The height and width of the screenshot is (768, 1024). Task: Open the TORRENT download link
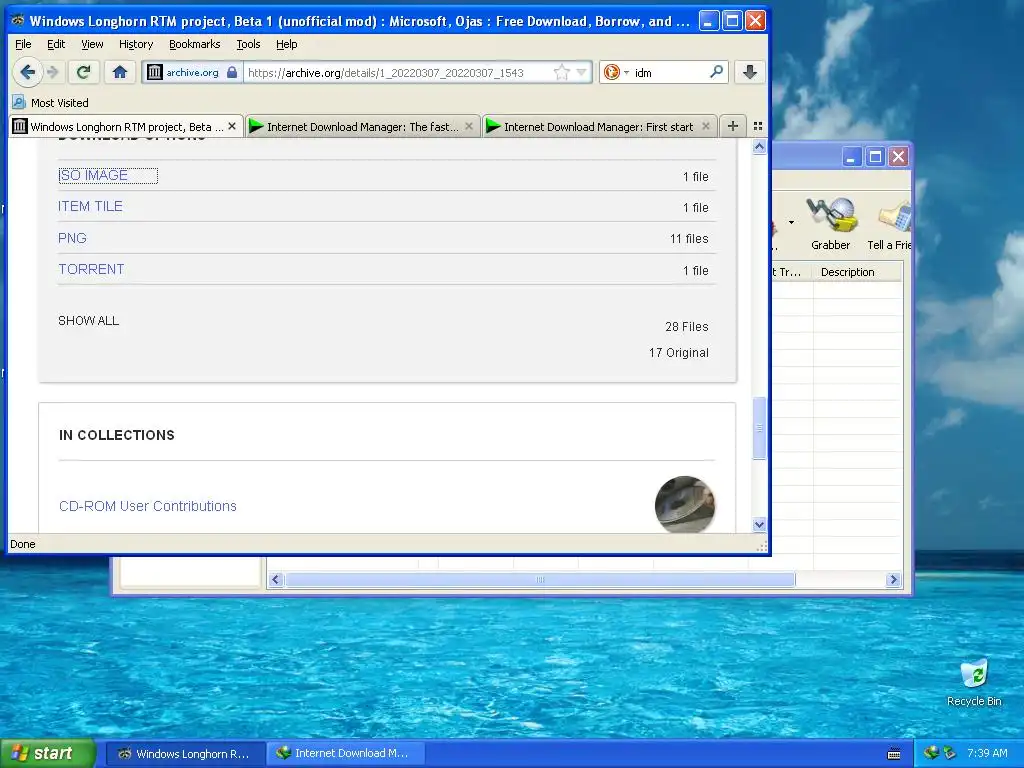(x=91, y=269)
